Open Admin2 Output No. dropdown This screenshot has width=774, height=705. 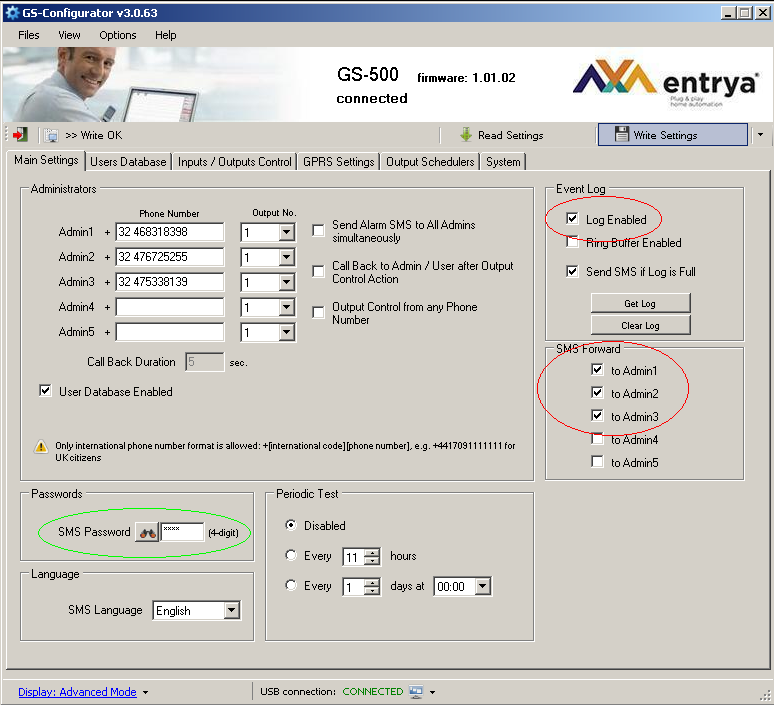286,257
